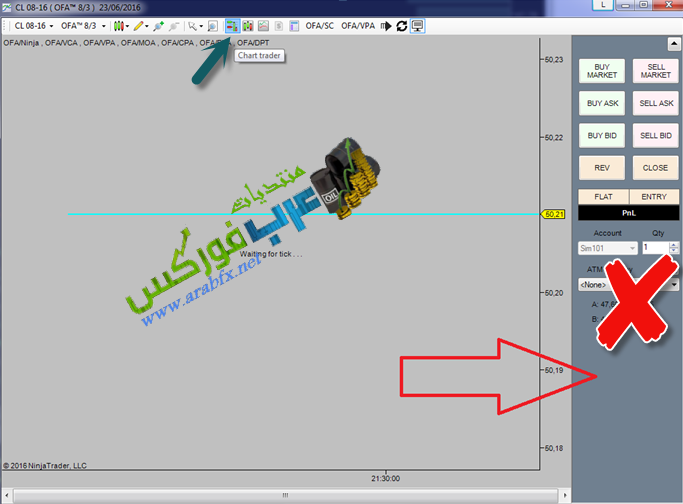683x504 pixels.
Task: Click the 50,22 price axis label
Action: pos(554,138)
